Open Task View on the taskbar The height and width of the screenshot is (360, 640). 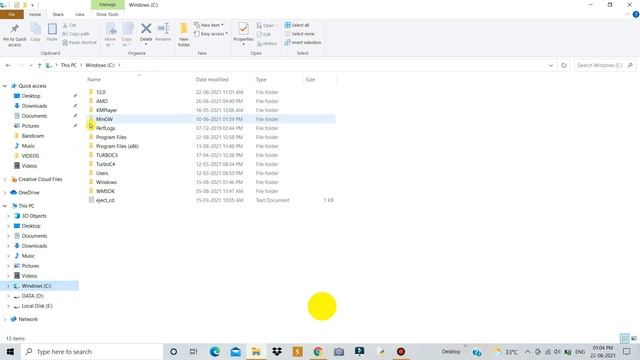193,351
